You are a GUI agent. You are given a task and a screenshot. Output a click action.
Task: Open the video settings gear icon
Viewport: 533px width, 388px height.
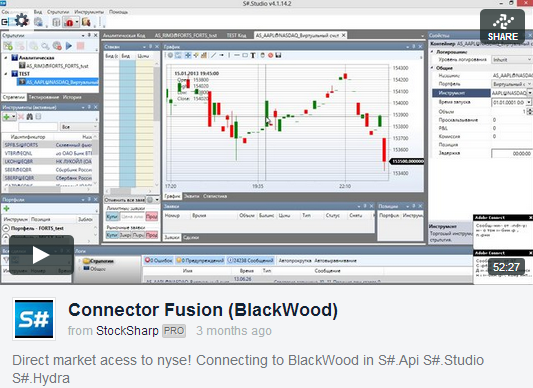coord(22,20)
